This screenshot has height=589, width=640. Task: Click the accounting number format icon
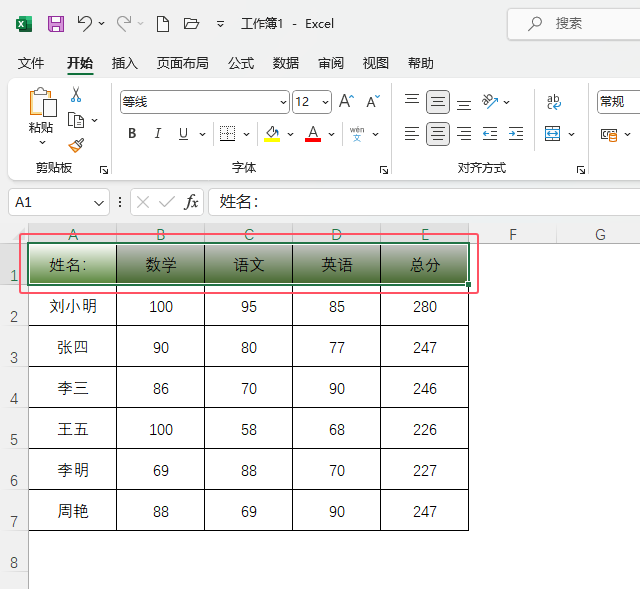click(x=609, y=134)
